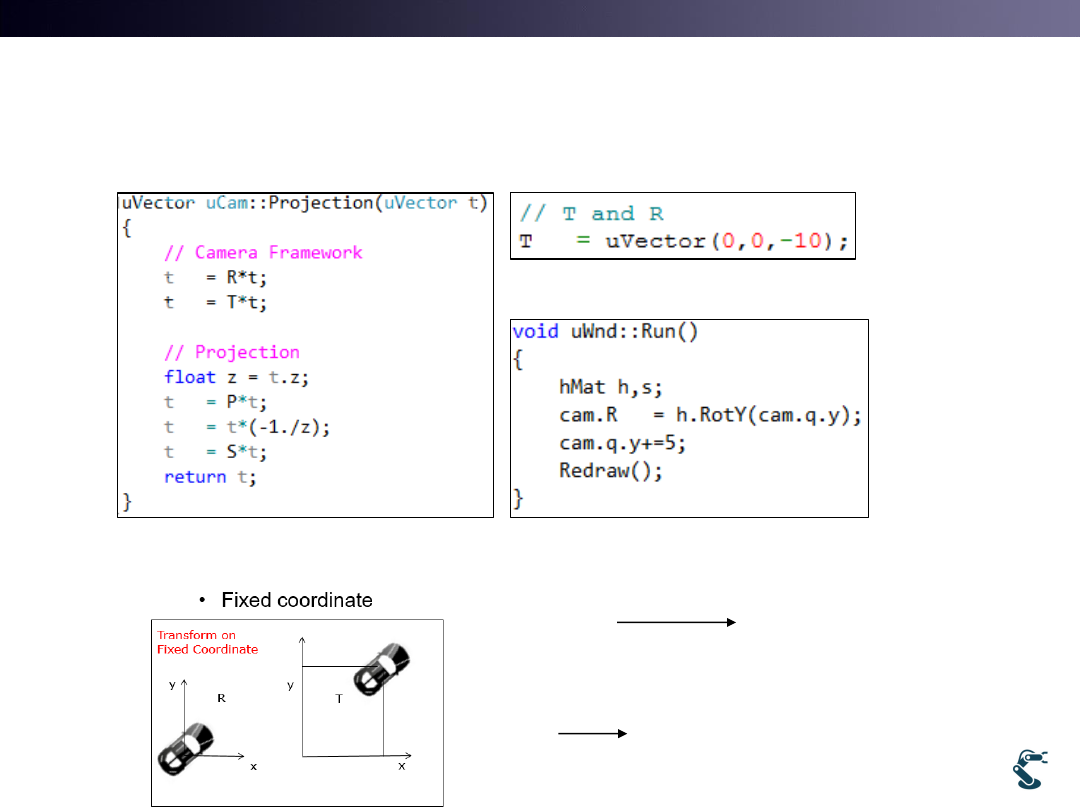Click the dark gradient title bar
This screenshot has height=810, width=1080.
(x=540, y=18)
